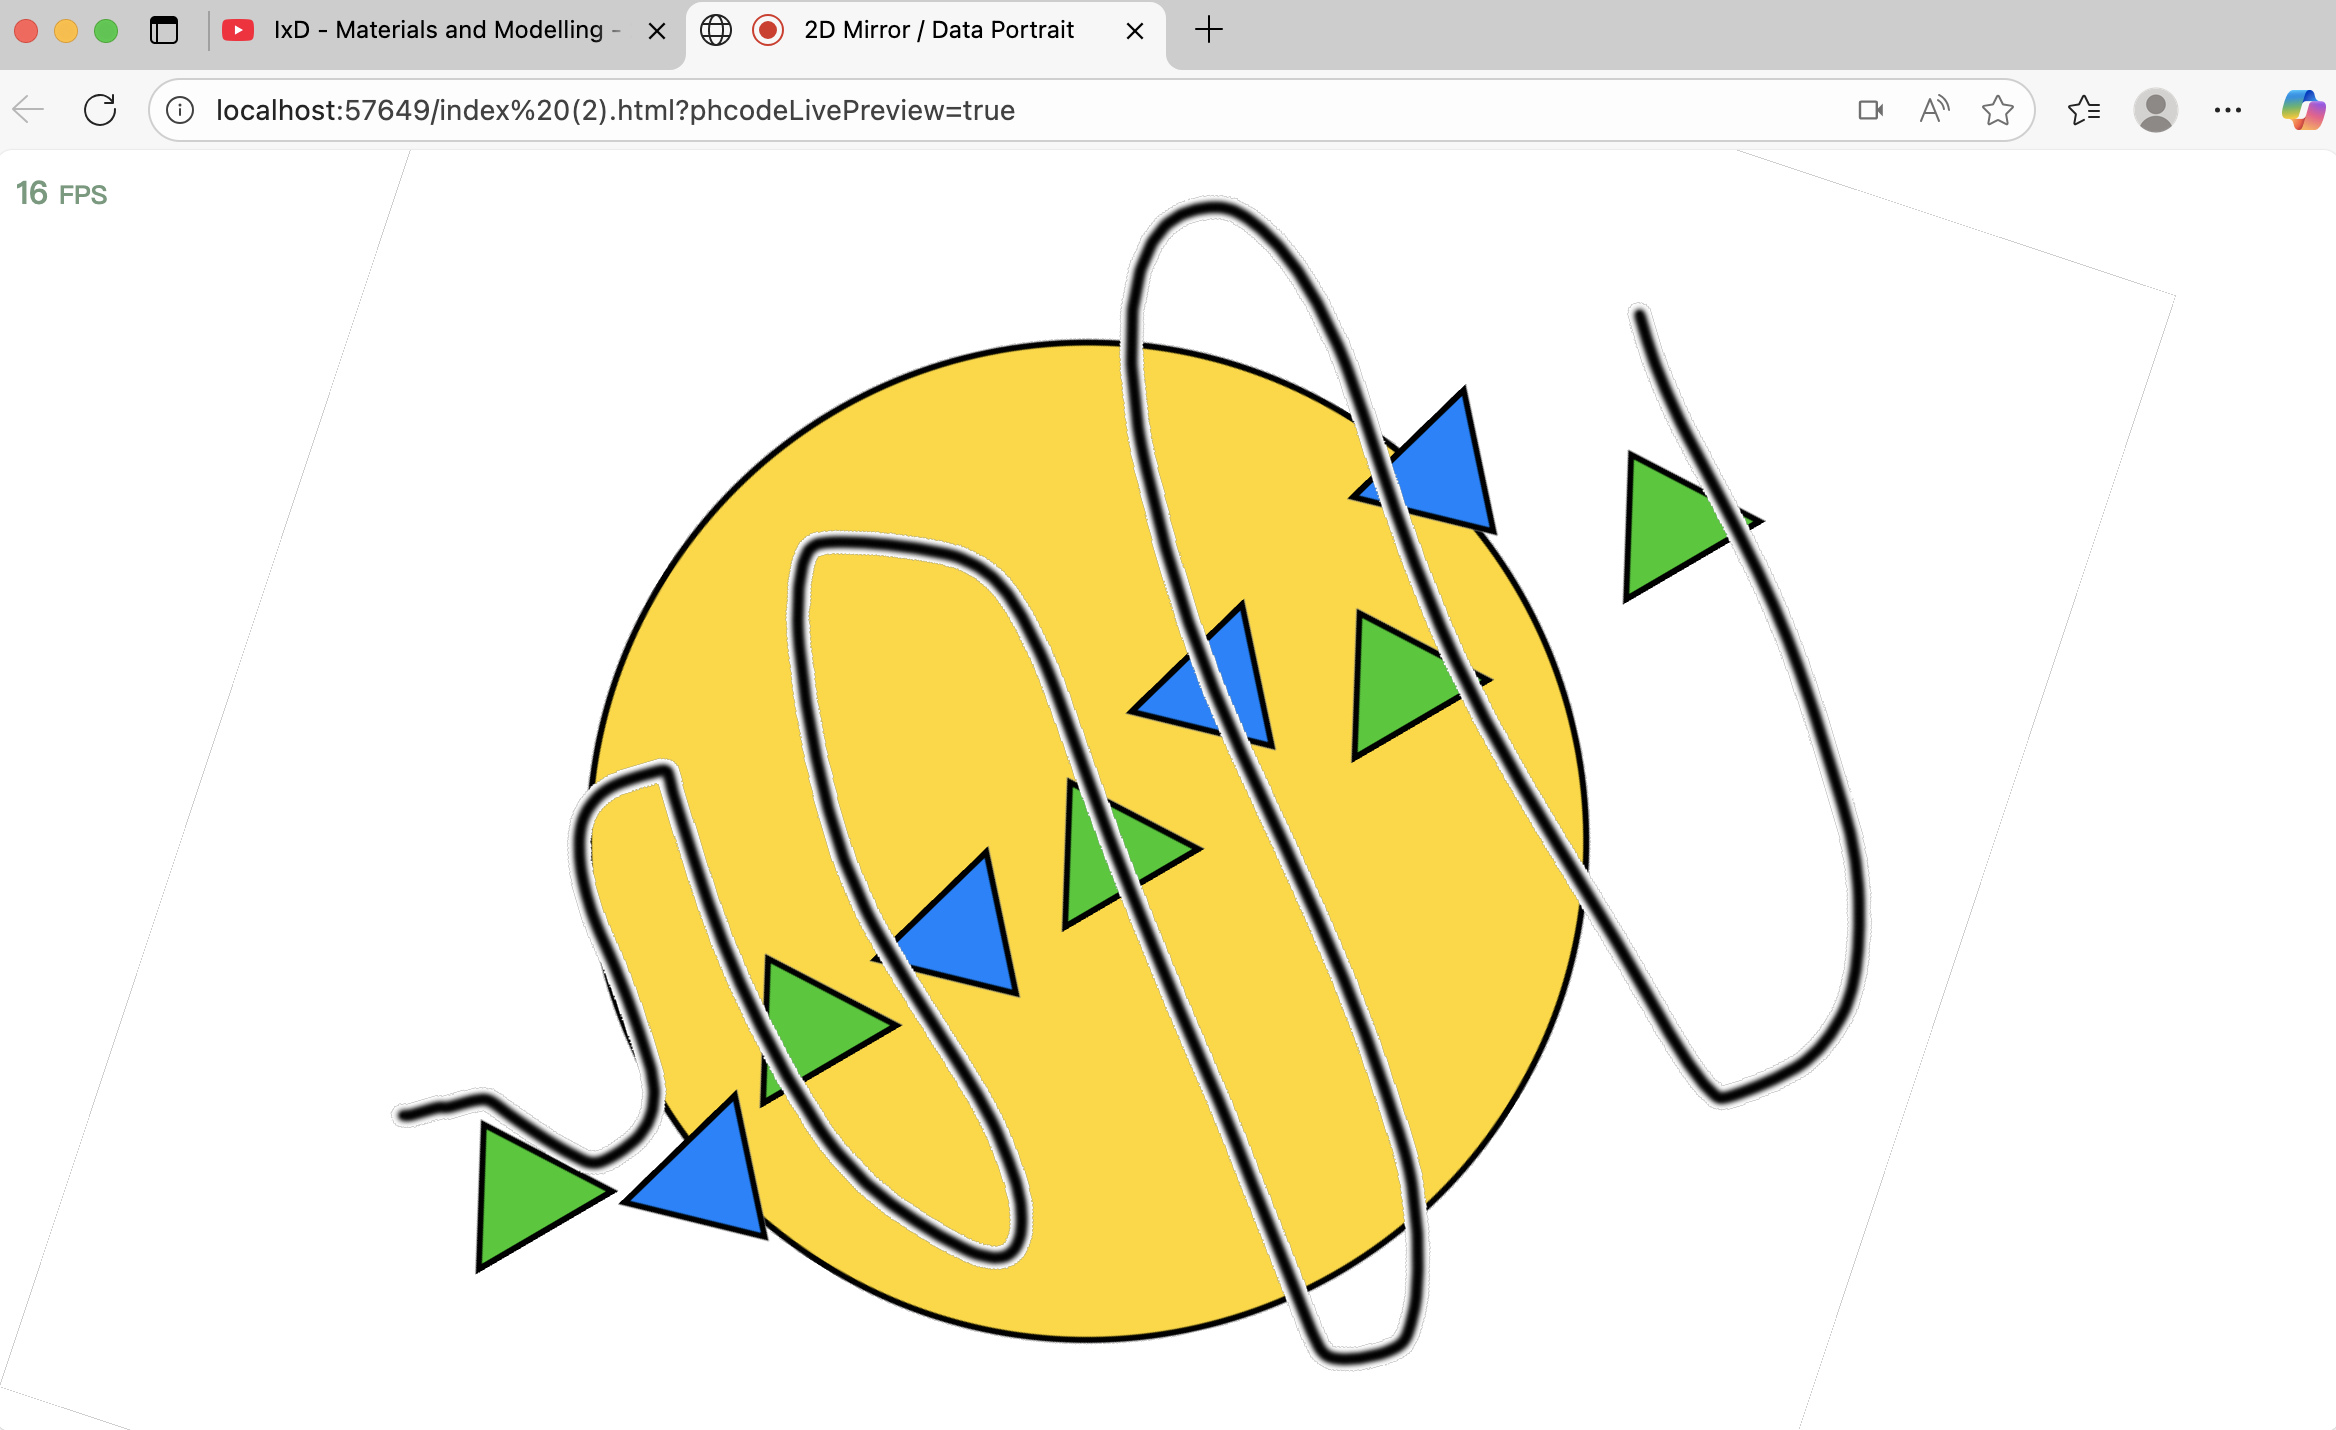Close the YouTube IxD tab
Viewport: 2336px width, 1430px height.
(x=656, y=31)
